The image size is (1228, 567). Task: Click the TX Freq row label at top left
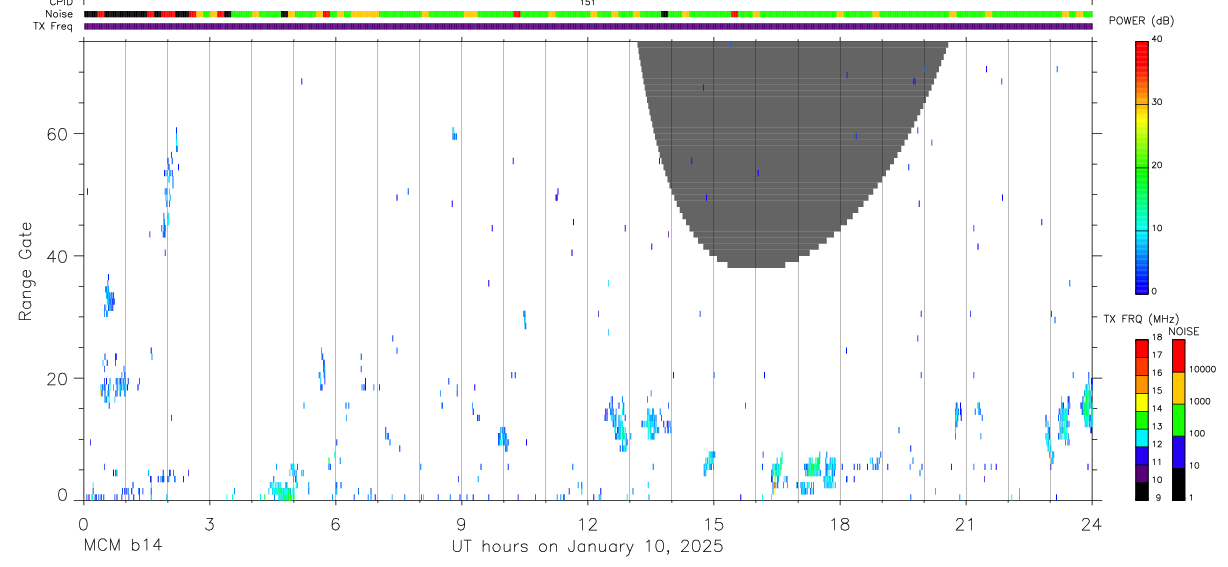click(53, 26)
